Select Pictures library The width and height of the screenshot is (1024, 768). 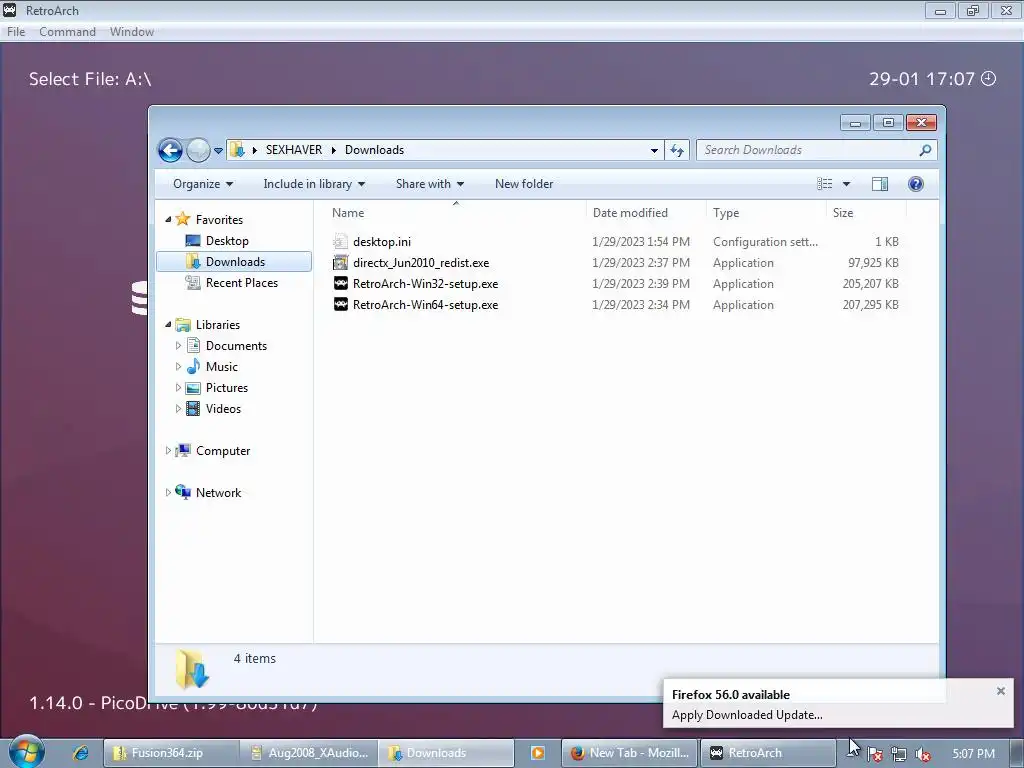[227, 388]
